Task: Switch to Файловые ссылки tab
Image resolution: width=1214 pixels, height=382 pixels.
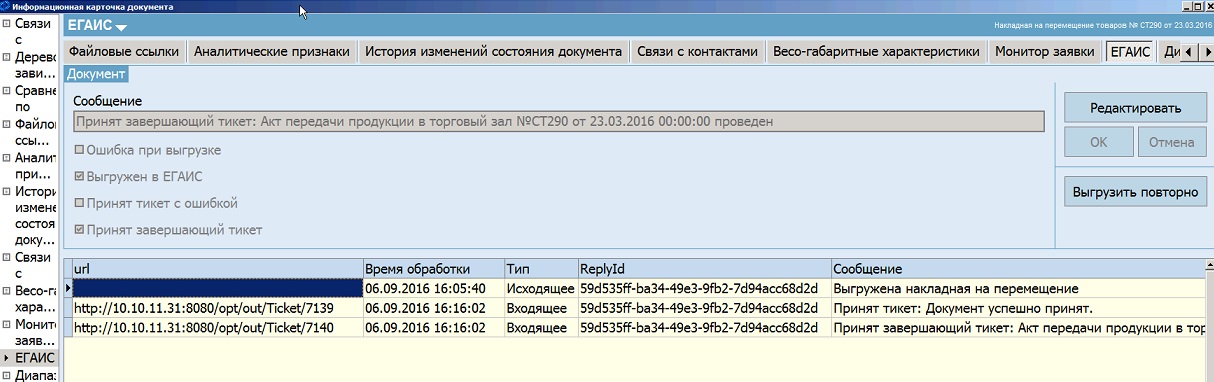Action: [124, 51]
